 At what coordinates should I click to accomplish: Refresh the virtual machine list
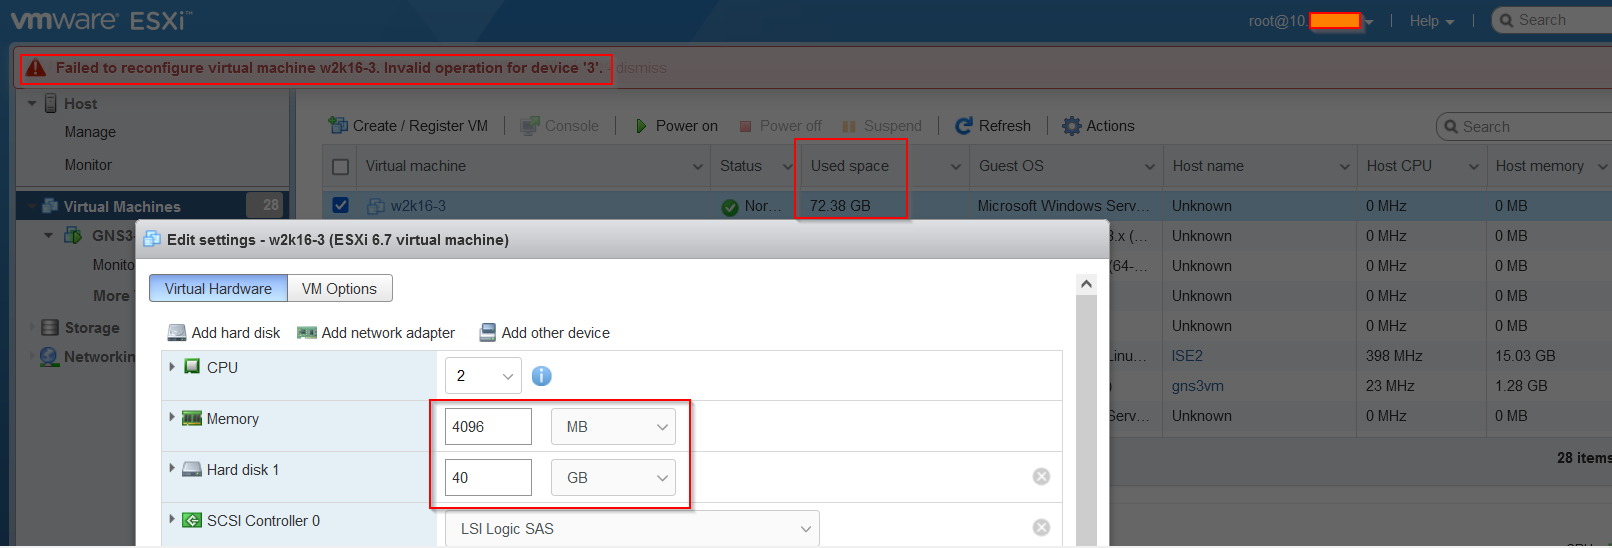tap(993, 126)
